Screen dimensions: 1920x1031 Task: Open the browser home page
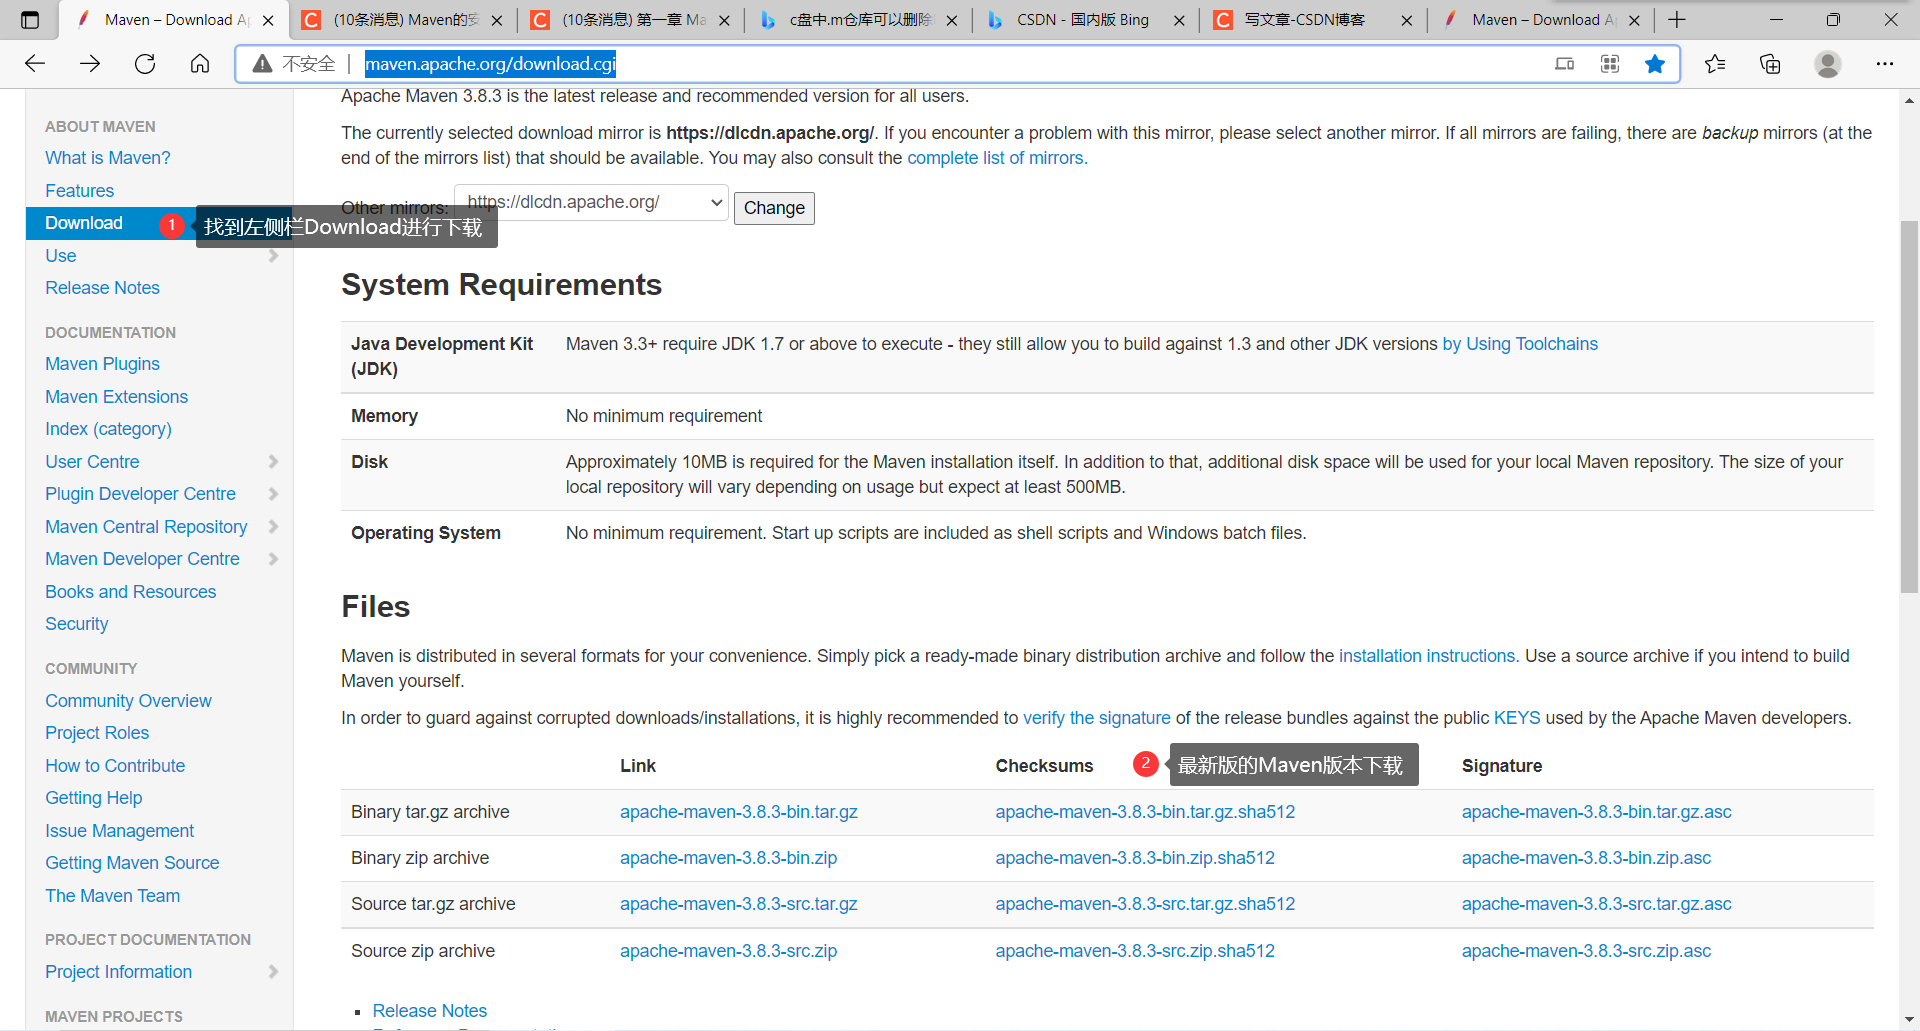pyautogui.click(x=200, y=64)
